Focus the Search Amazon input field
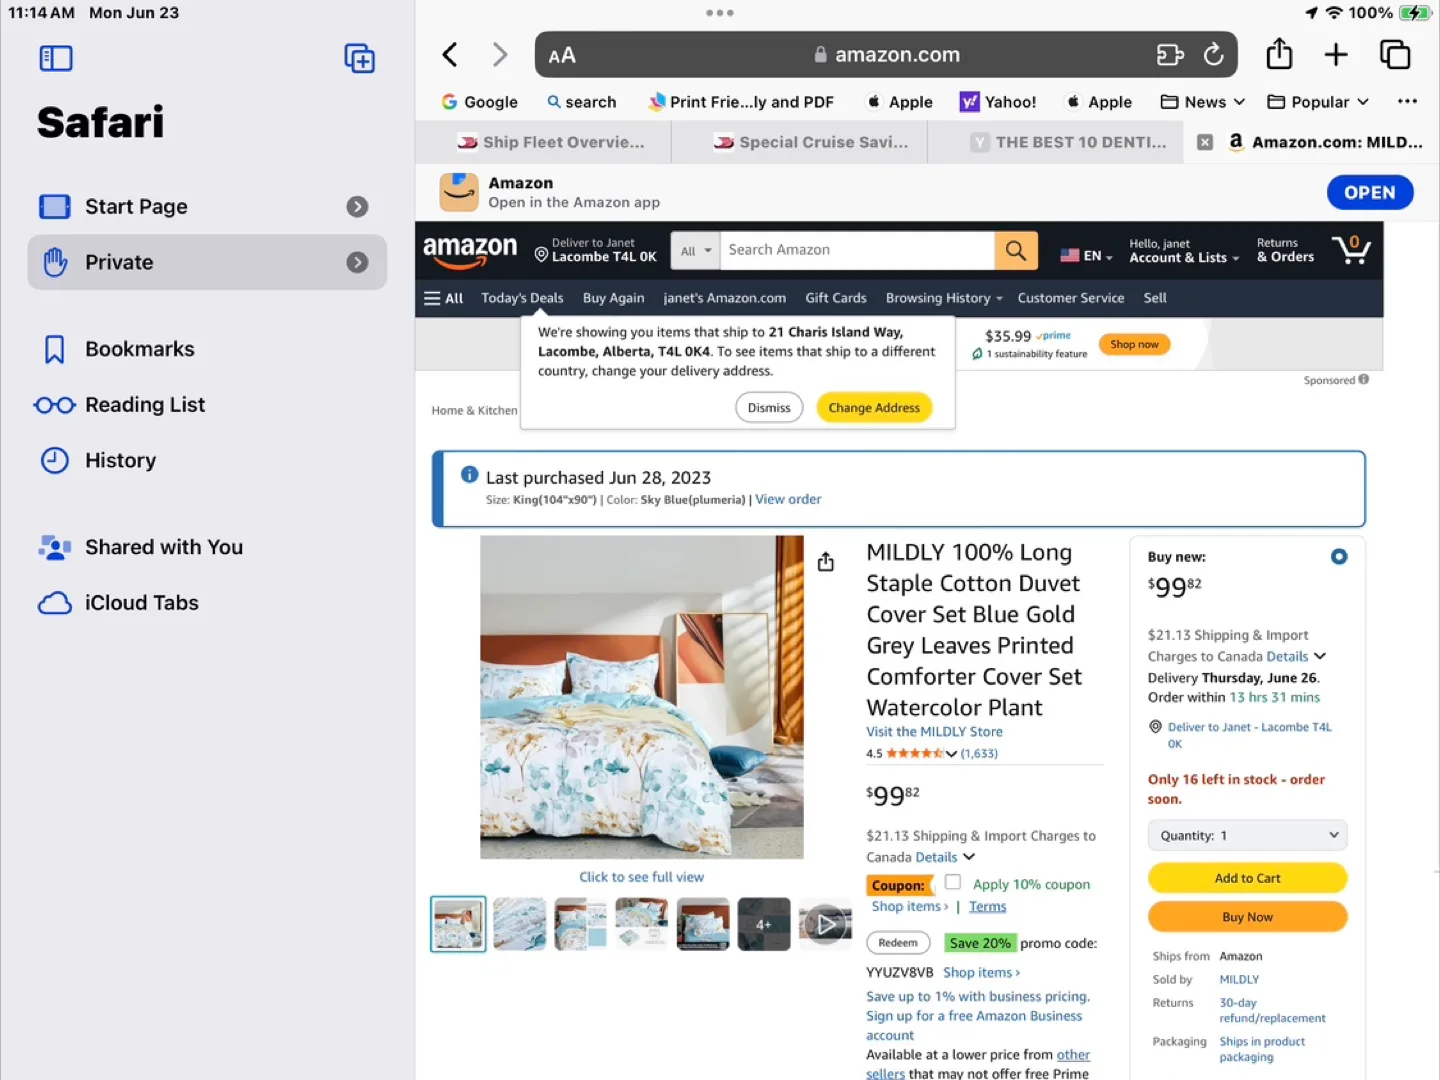This screenshot has width=1440, height=1080. pos(858,251)
